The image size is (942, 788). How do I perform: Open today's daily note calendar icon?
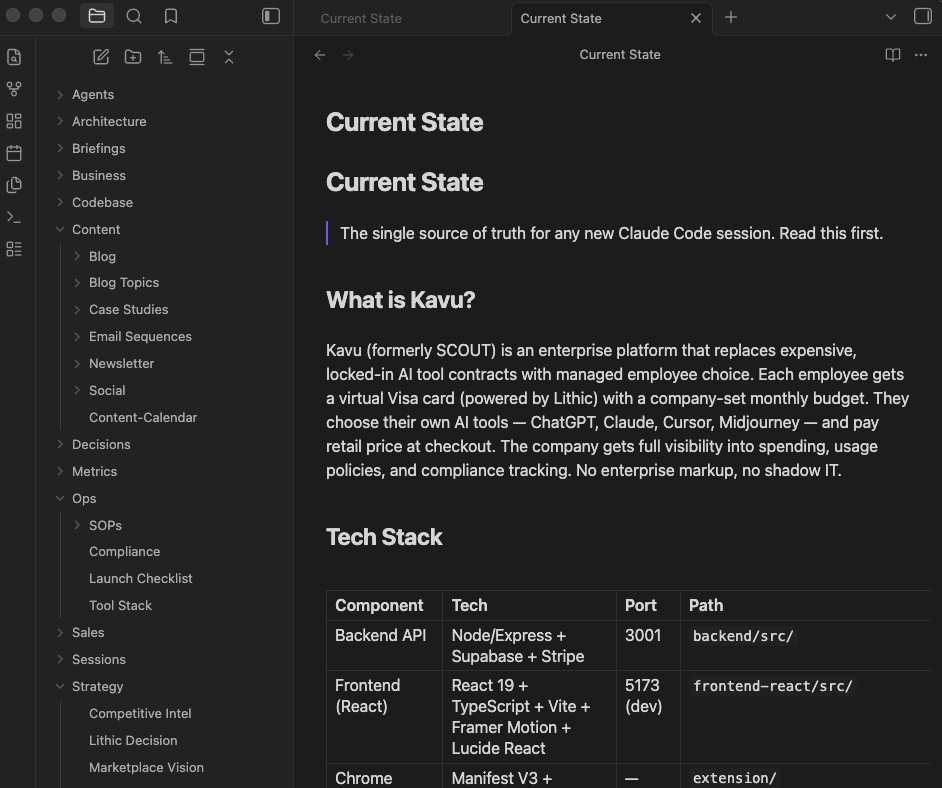tap(14, 153)
